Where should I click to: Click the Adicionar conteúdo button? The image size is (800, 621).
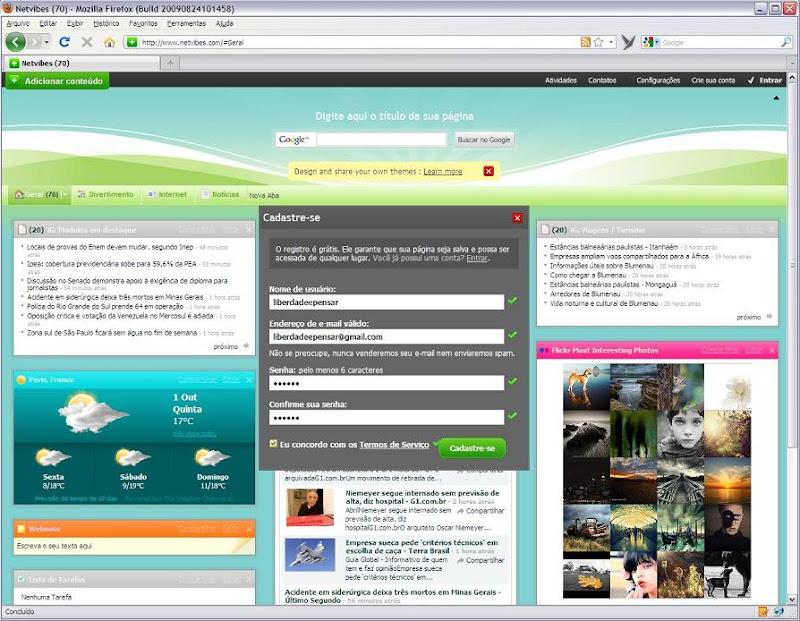tap(57, 81)
